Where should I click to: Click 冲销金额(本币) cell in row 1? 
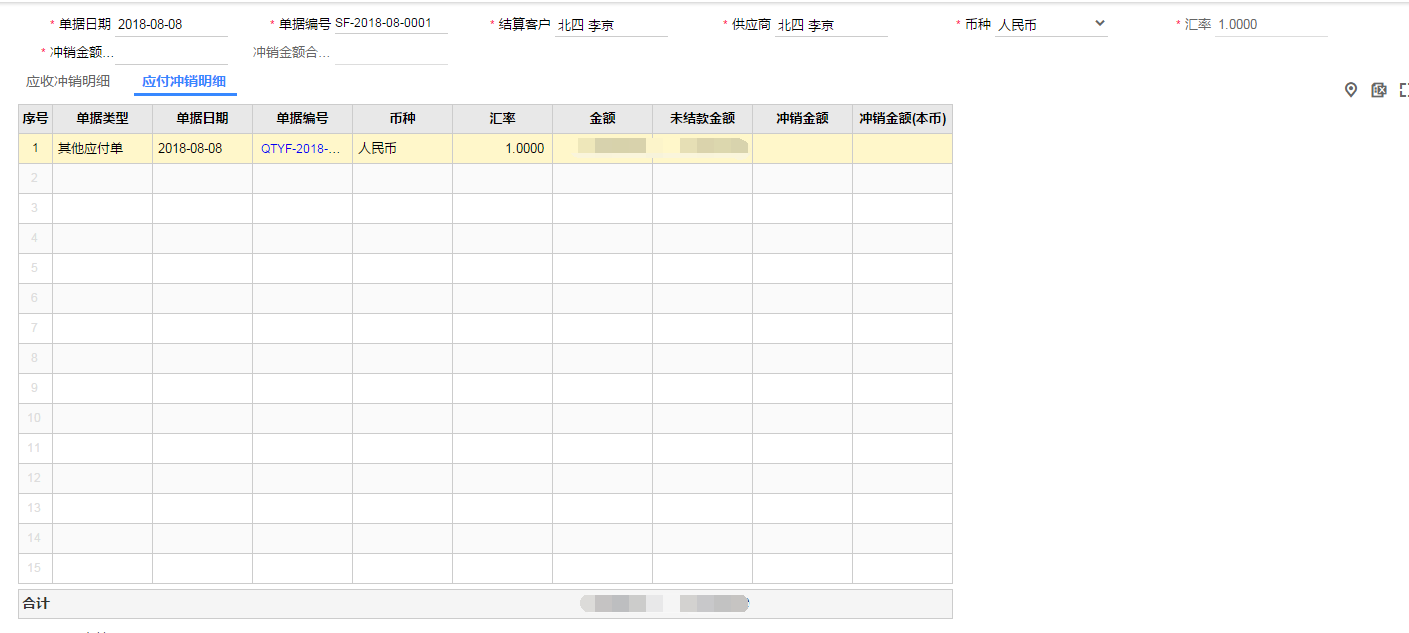click(902, 148)
